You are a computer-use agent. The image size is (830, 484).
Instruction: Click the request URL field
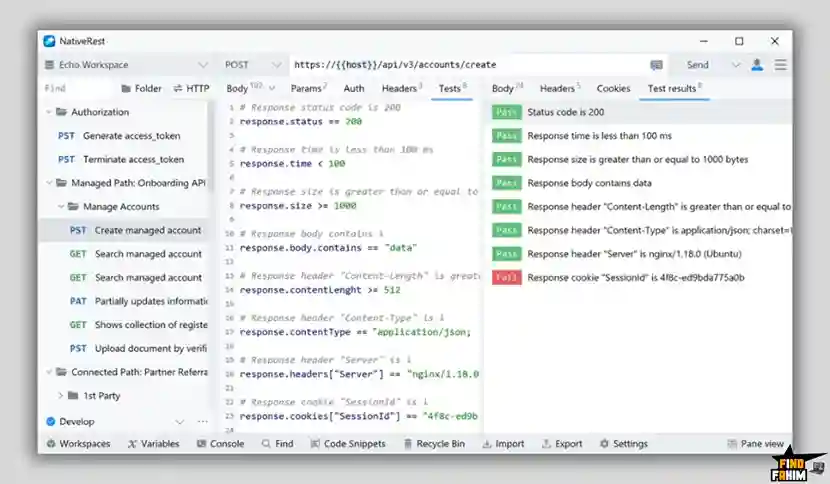[x=468, y=65]
